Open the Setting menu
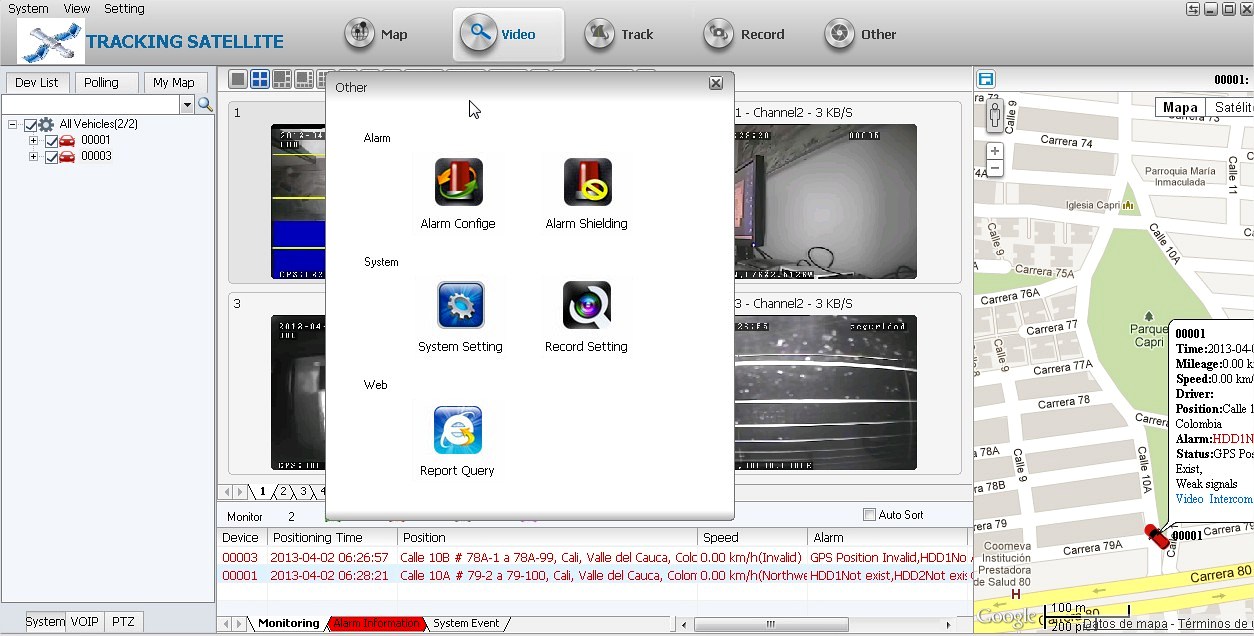The height and width of the screenshot is (636, 1254). [124, 8]
